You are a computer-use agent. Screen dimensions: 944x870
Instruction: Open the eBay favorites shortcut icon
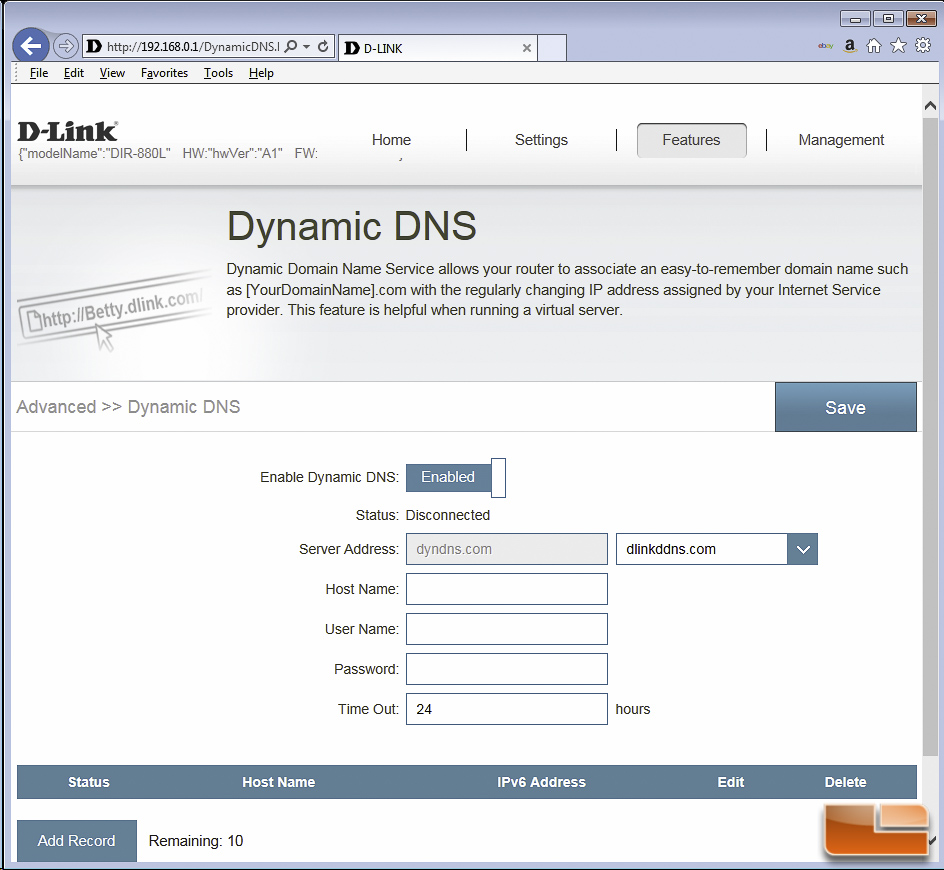825,46
